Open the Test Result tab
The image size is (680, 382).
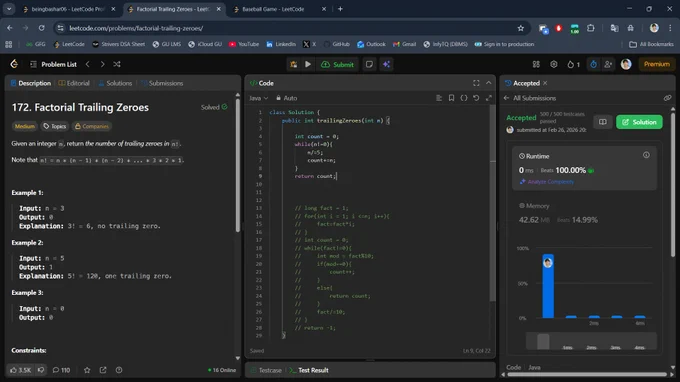[x=309, y=370]
